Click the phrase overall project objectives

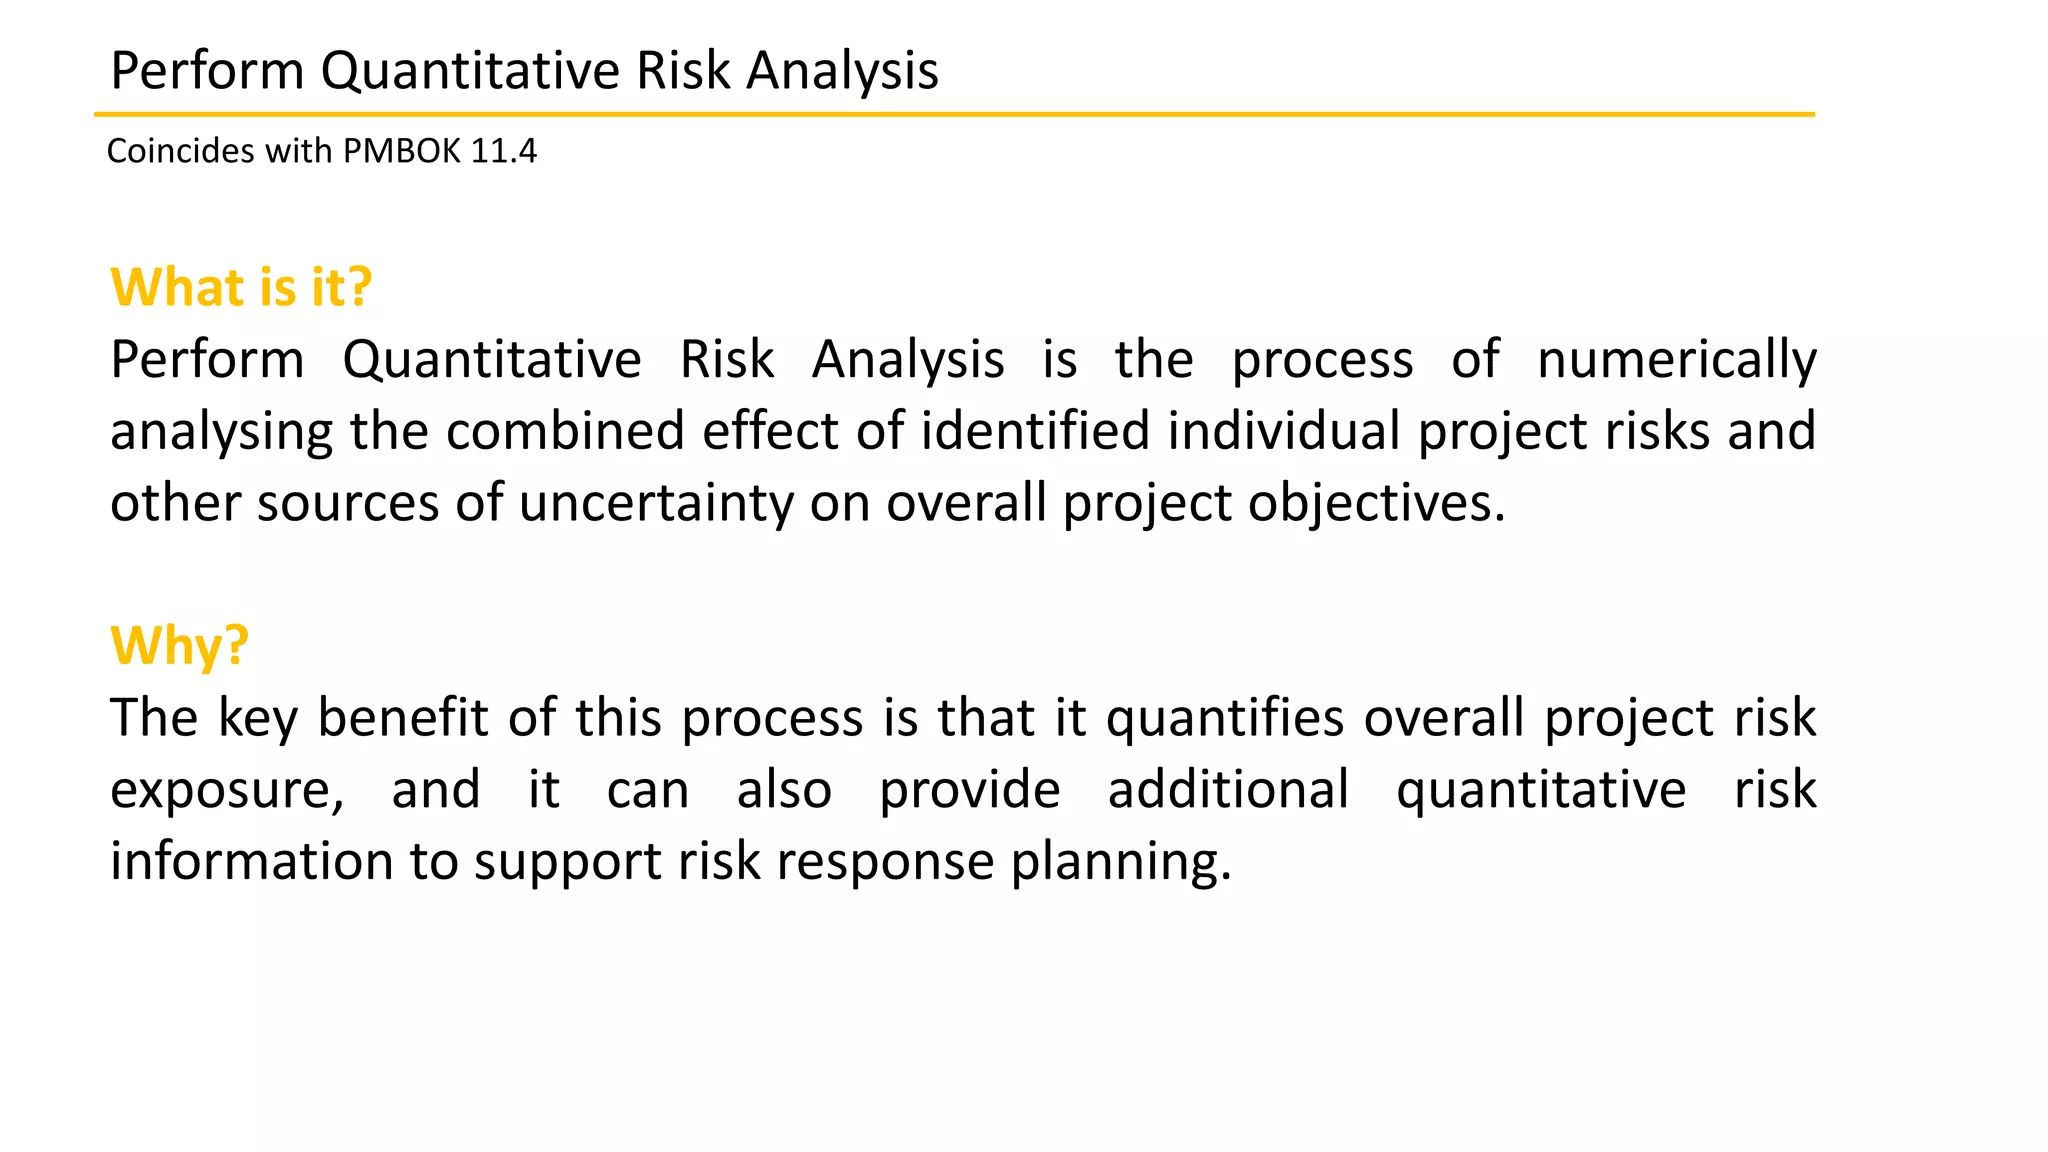coord(1196,503)
